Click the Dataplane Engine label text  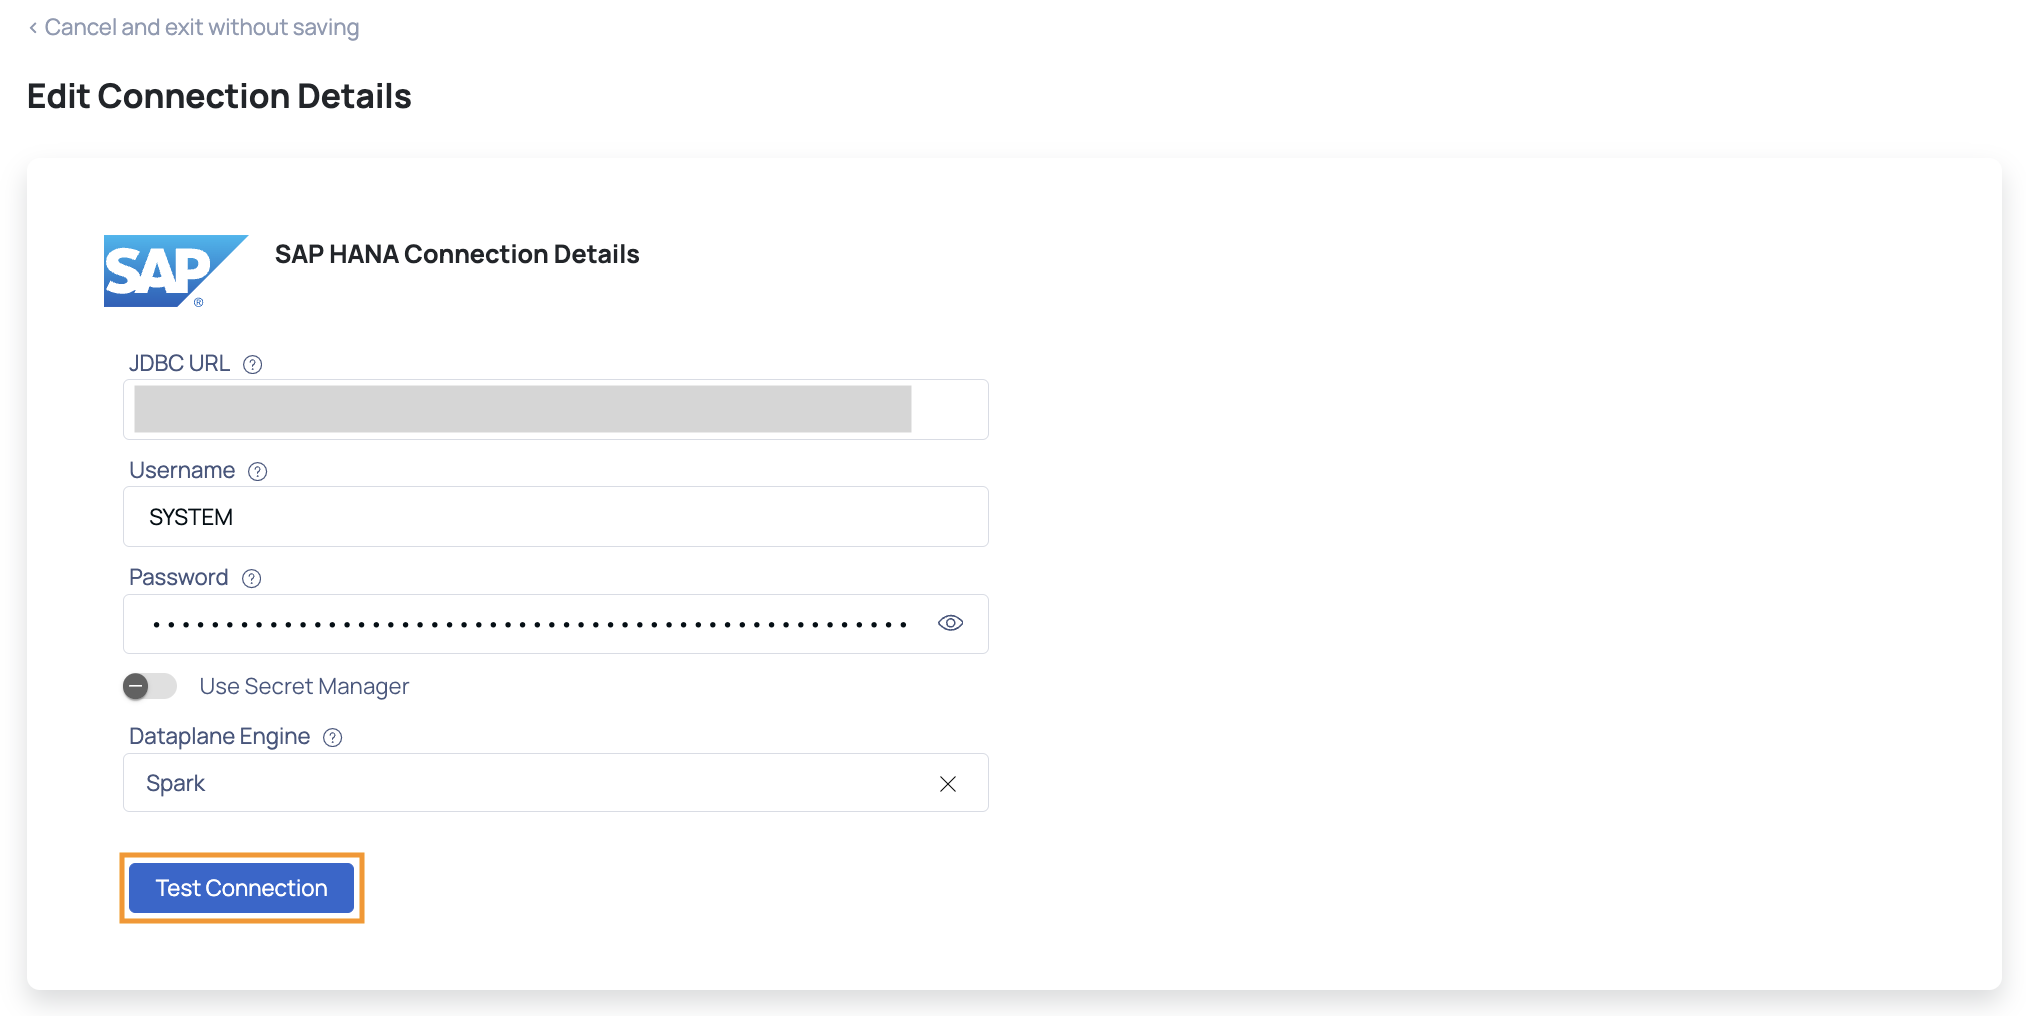pos(220,737)
